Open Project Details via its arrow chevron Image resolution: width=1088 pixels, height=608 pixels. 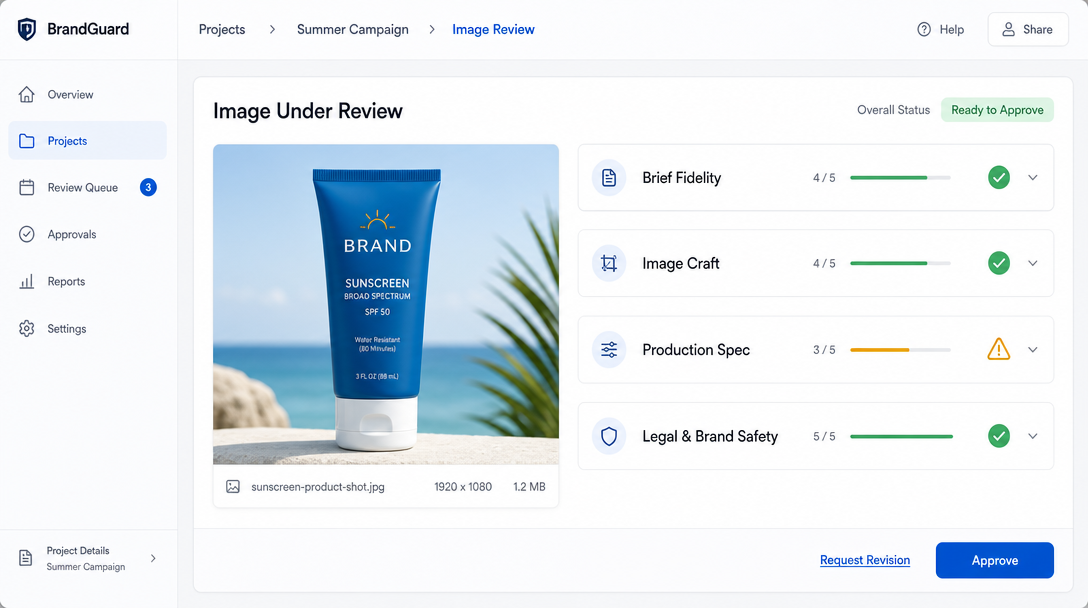pyautogui.click(x=153, y=558)
